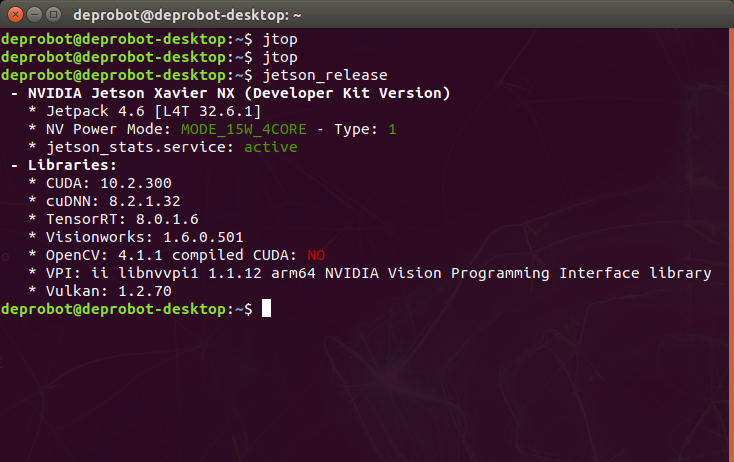Click the red 'NO' compiled CUDA value
The image size is (734, 462).
(316, 255)
